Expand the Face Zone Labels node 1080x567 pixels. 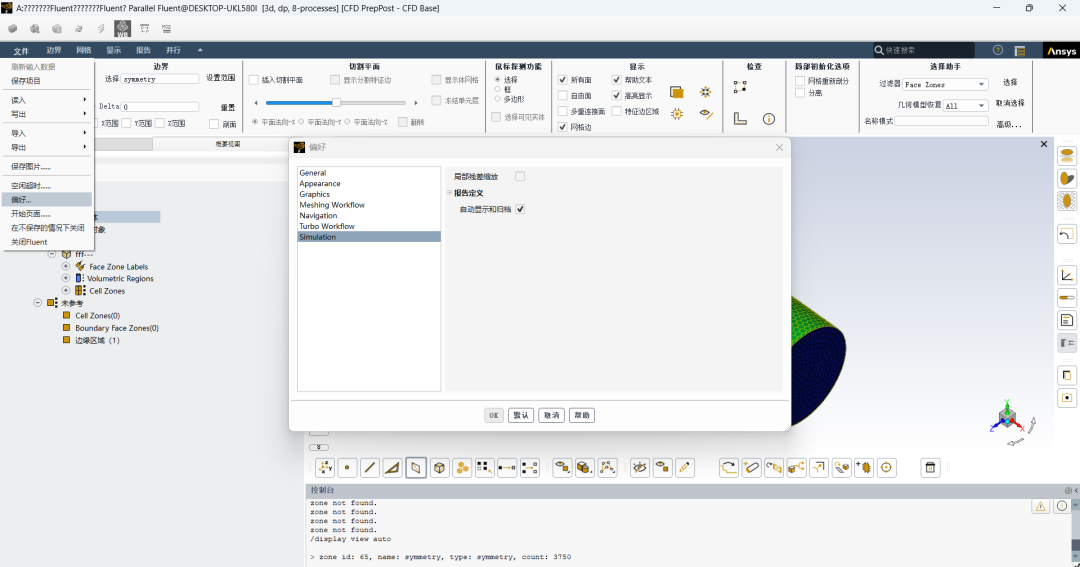66,266
